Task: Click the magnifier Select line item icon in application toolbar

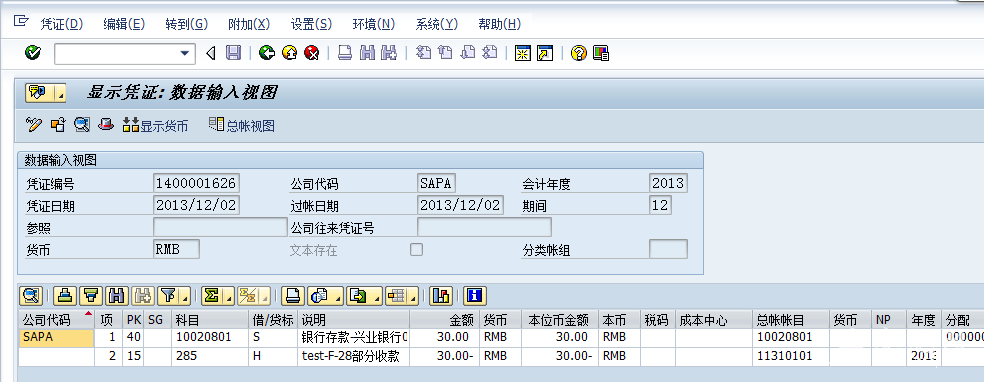Action: [82, 125]
